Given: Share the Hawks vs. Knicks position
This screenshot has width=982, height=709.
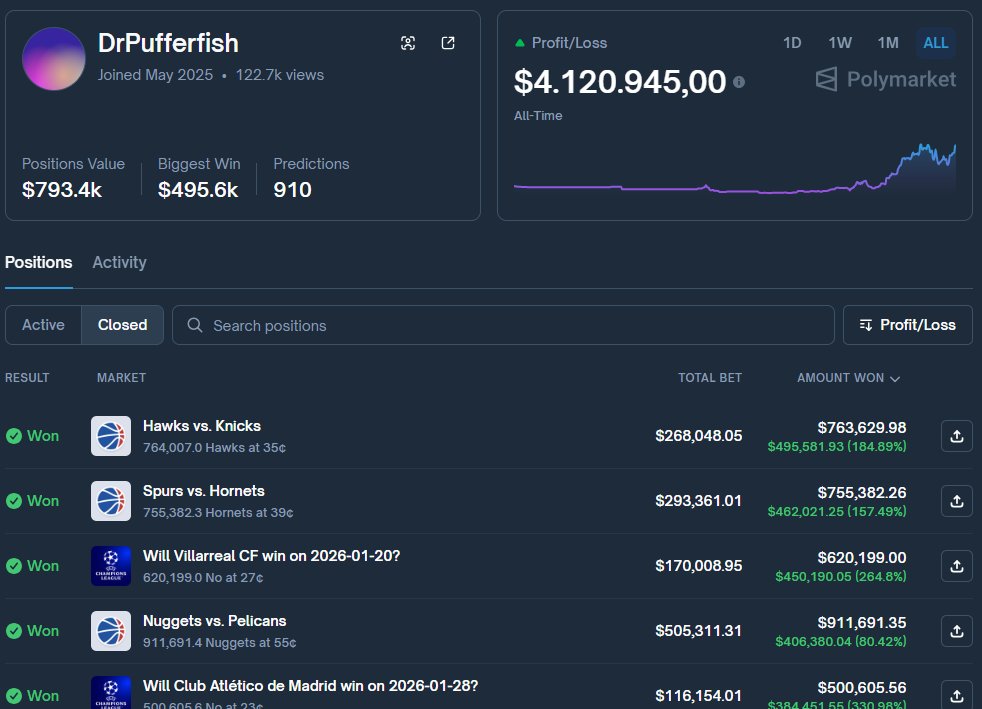Looking at the screenshot, I should tap(956, 436).
